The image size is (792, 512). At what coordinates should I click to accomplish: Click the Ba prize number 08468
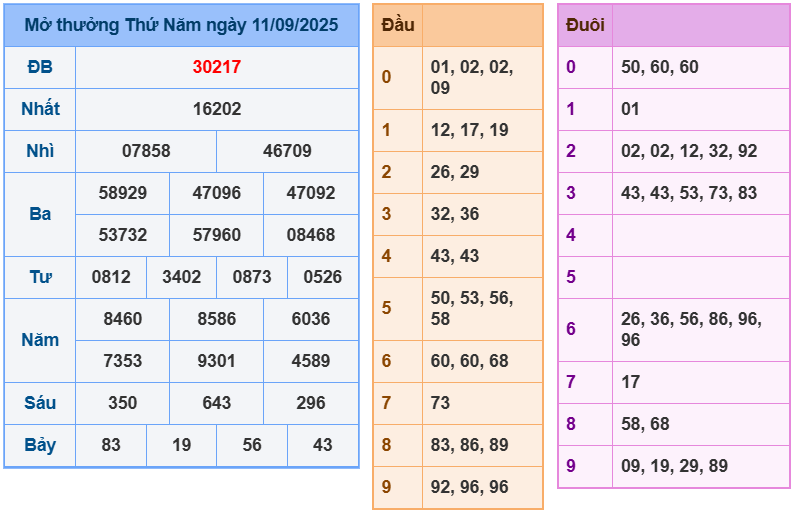point(311,235)
